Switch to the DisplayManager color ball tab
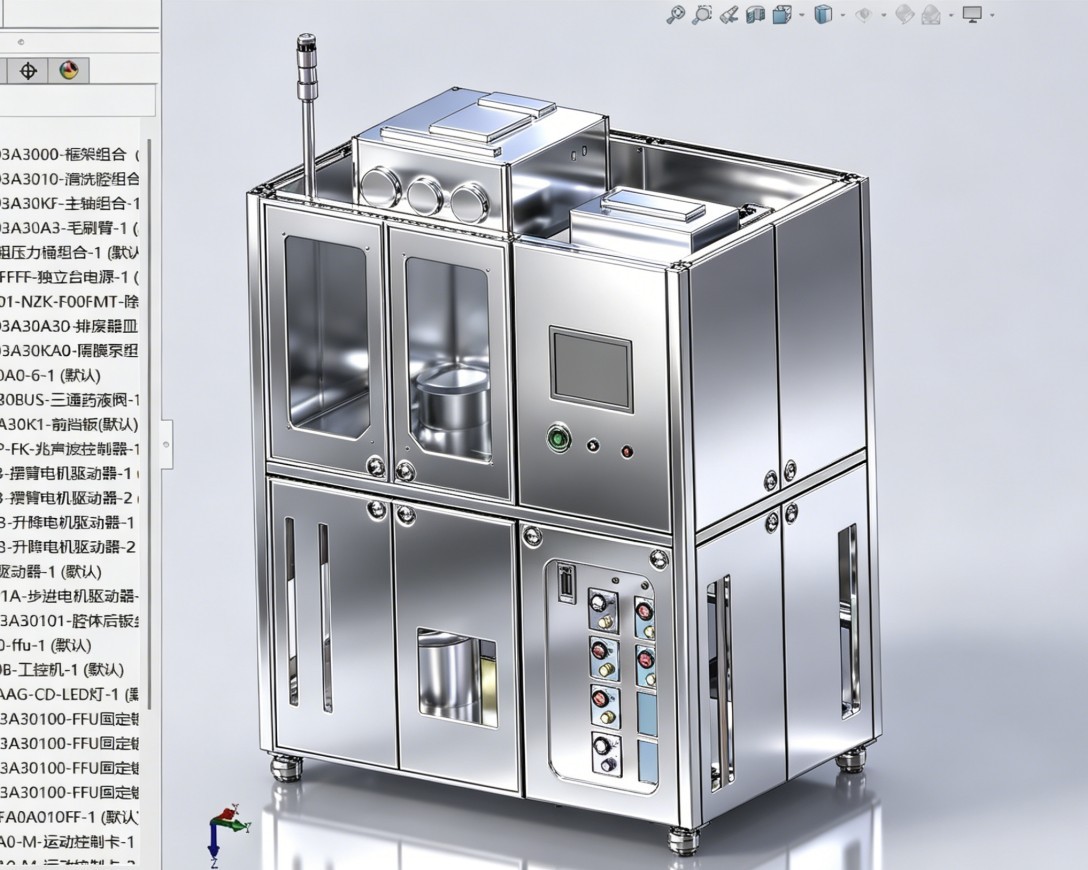1088x870 pixels. tap(69, 71)
